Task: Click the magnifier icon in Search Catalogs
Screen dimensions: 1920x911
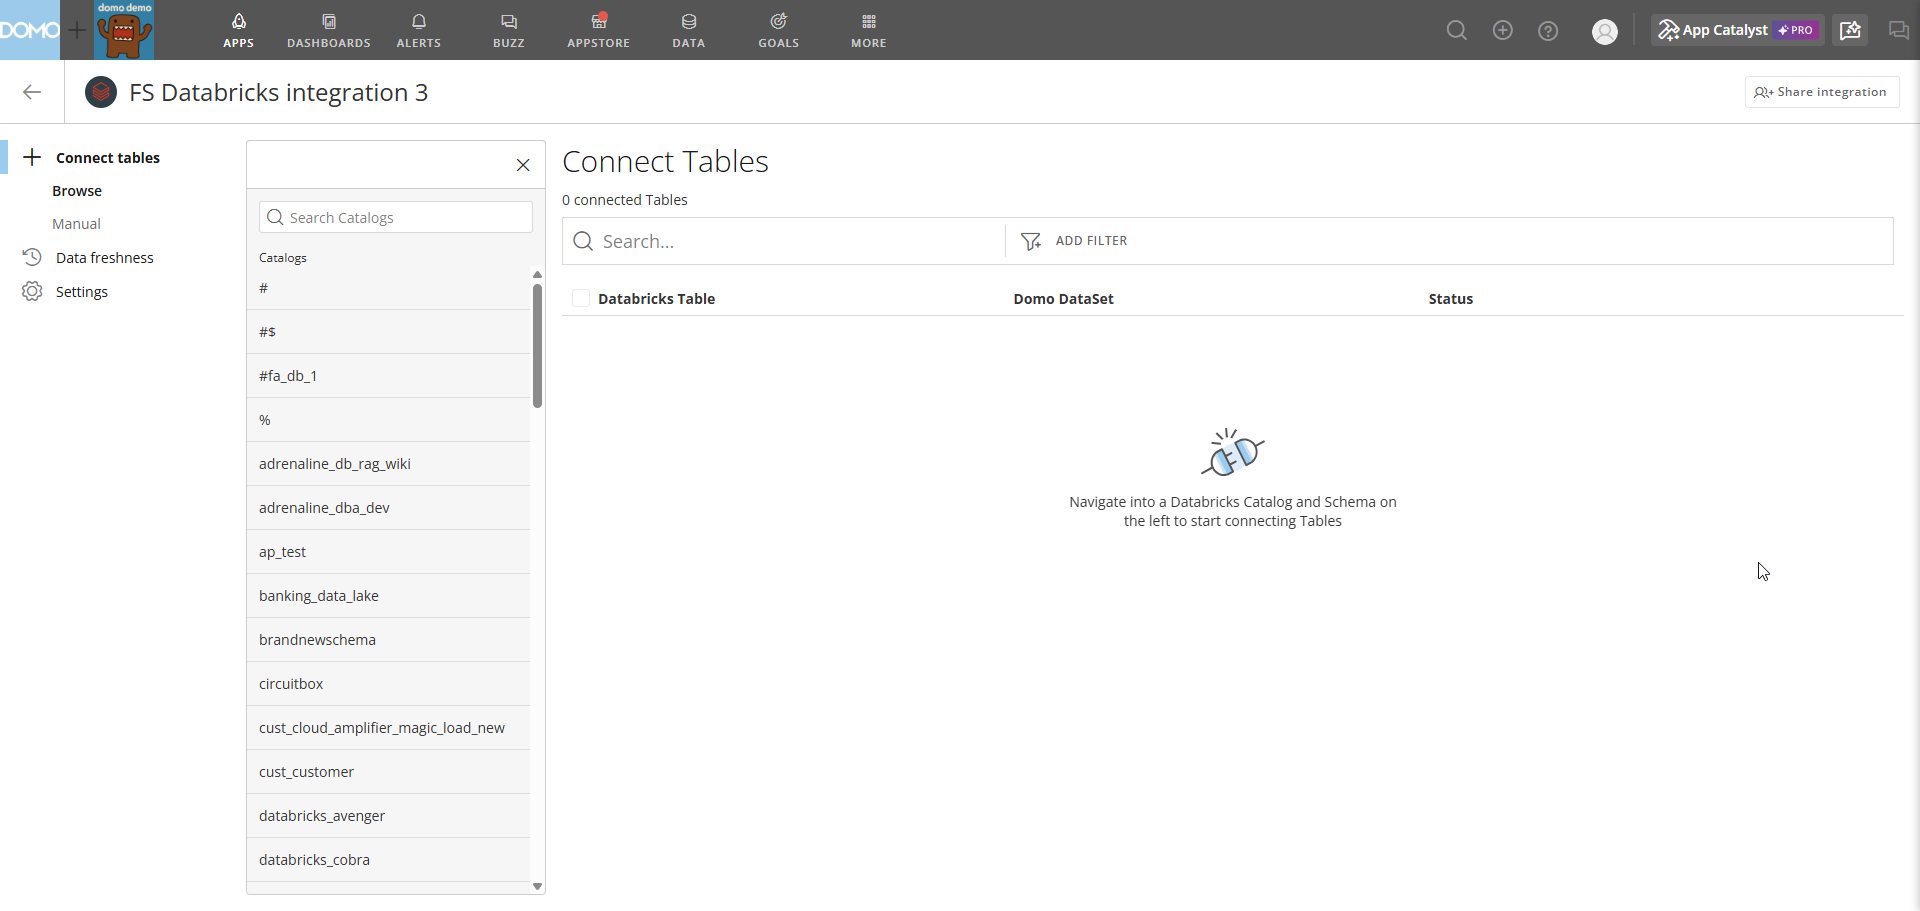Action: click(275, 217)
